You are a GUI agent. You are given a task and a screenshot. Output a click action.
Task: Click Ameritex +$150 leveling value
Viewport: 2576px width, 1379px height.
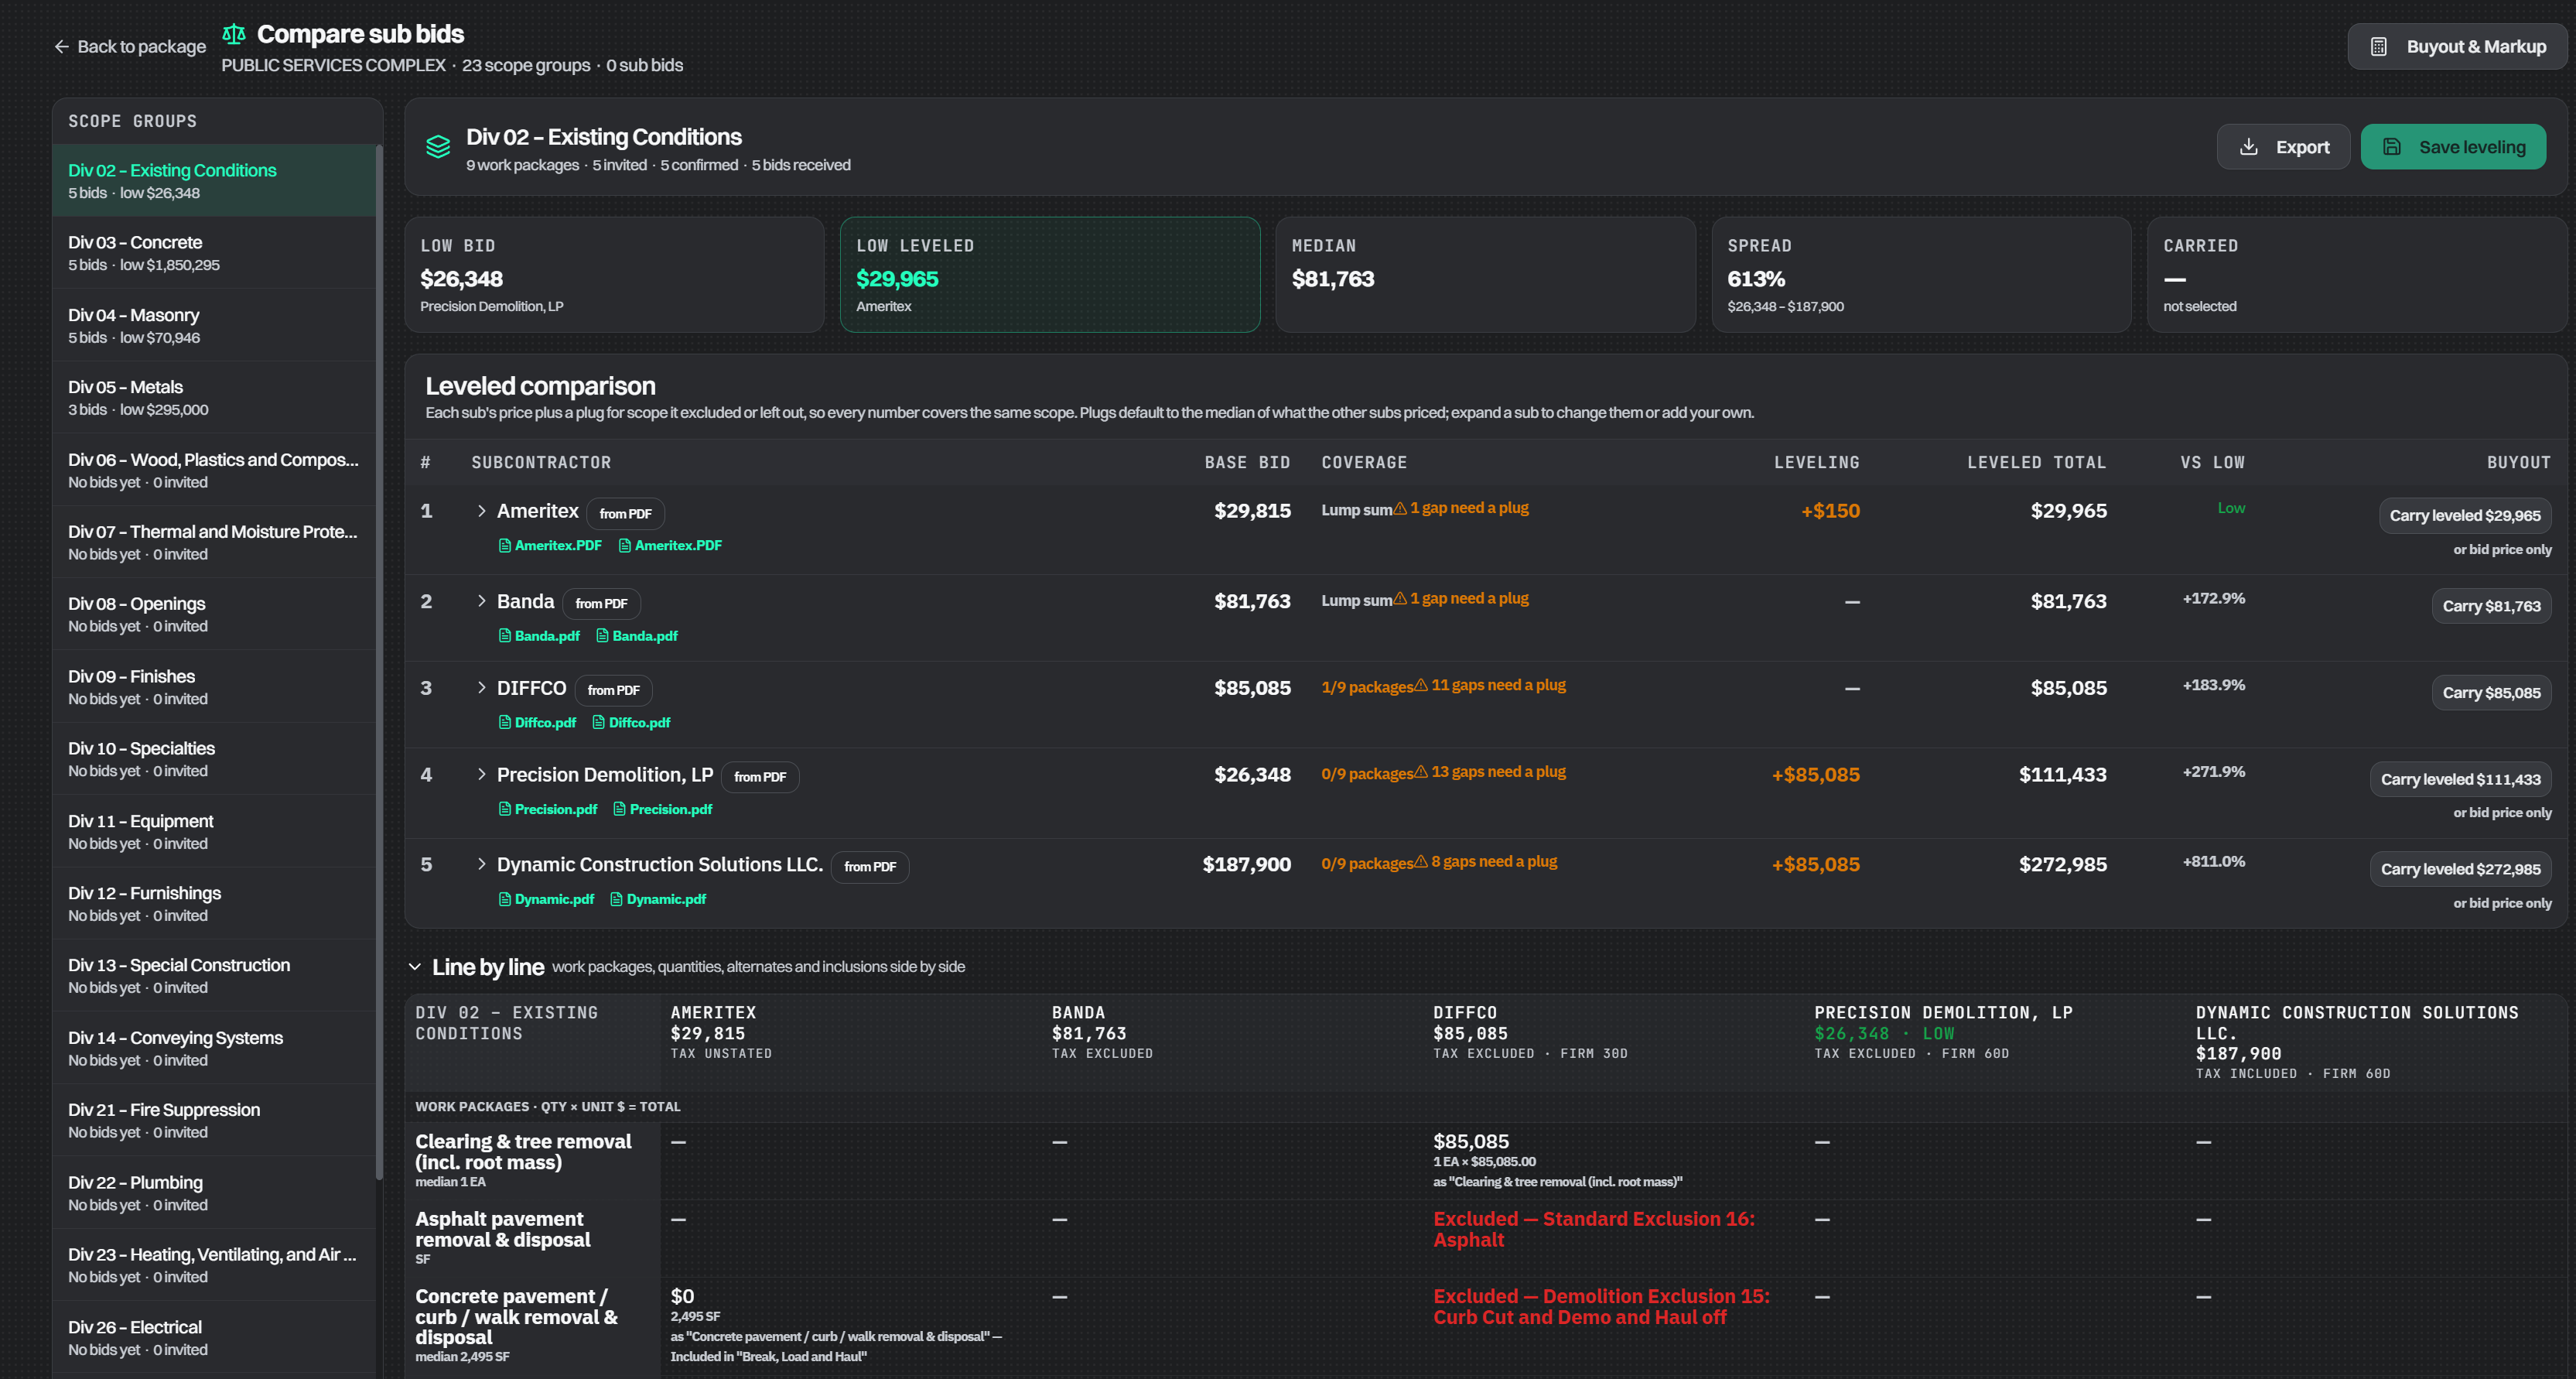tap(1830, 511)
